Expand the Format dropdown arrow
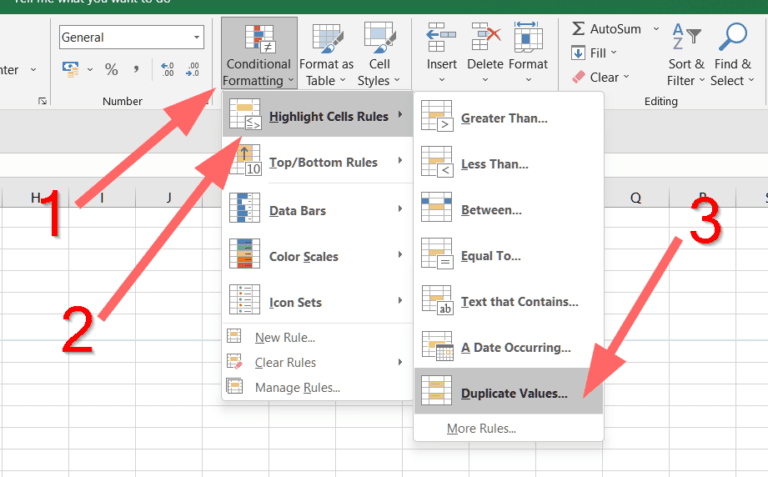 pyautogui.click(x=528, y=80)
